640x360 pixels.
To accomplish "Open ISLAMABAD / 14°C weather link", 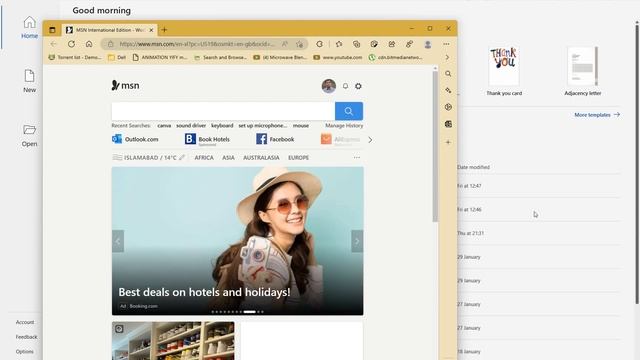I will 150,158.
